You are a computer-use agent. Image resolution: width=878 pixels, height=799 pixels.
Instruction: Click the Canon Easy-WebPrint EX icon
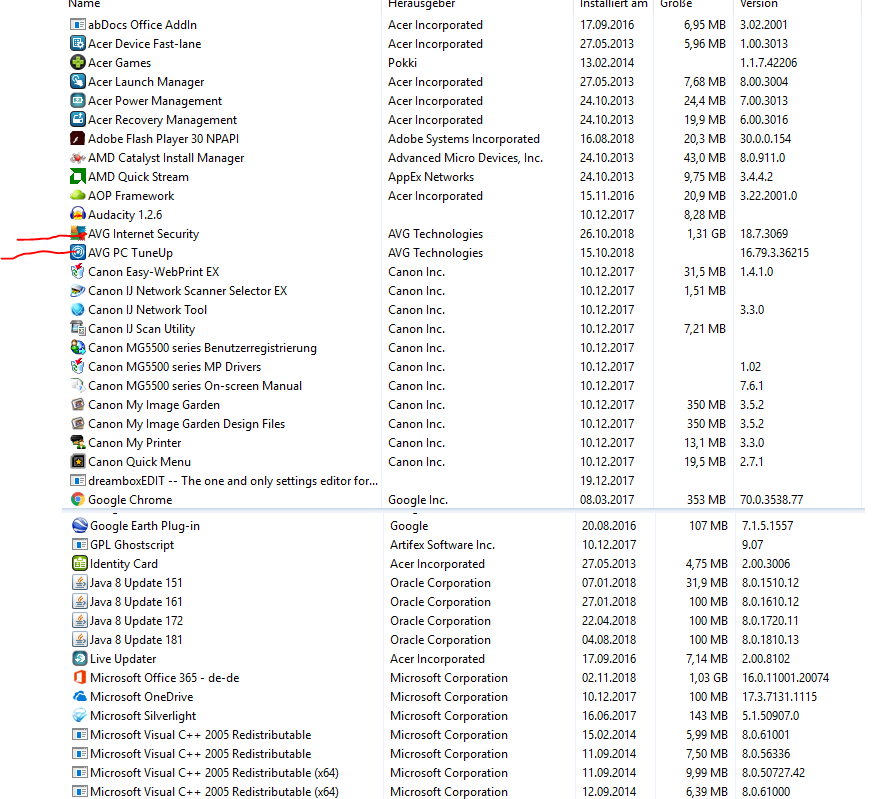pyautogui.click(x=78, y=272)
